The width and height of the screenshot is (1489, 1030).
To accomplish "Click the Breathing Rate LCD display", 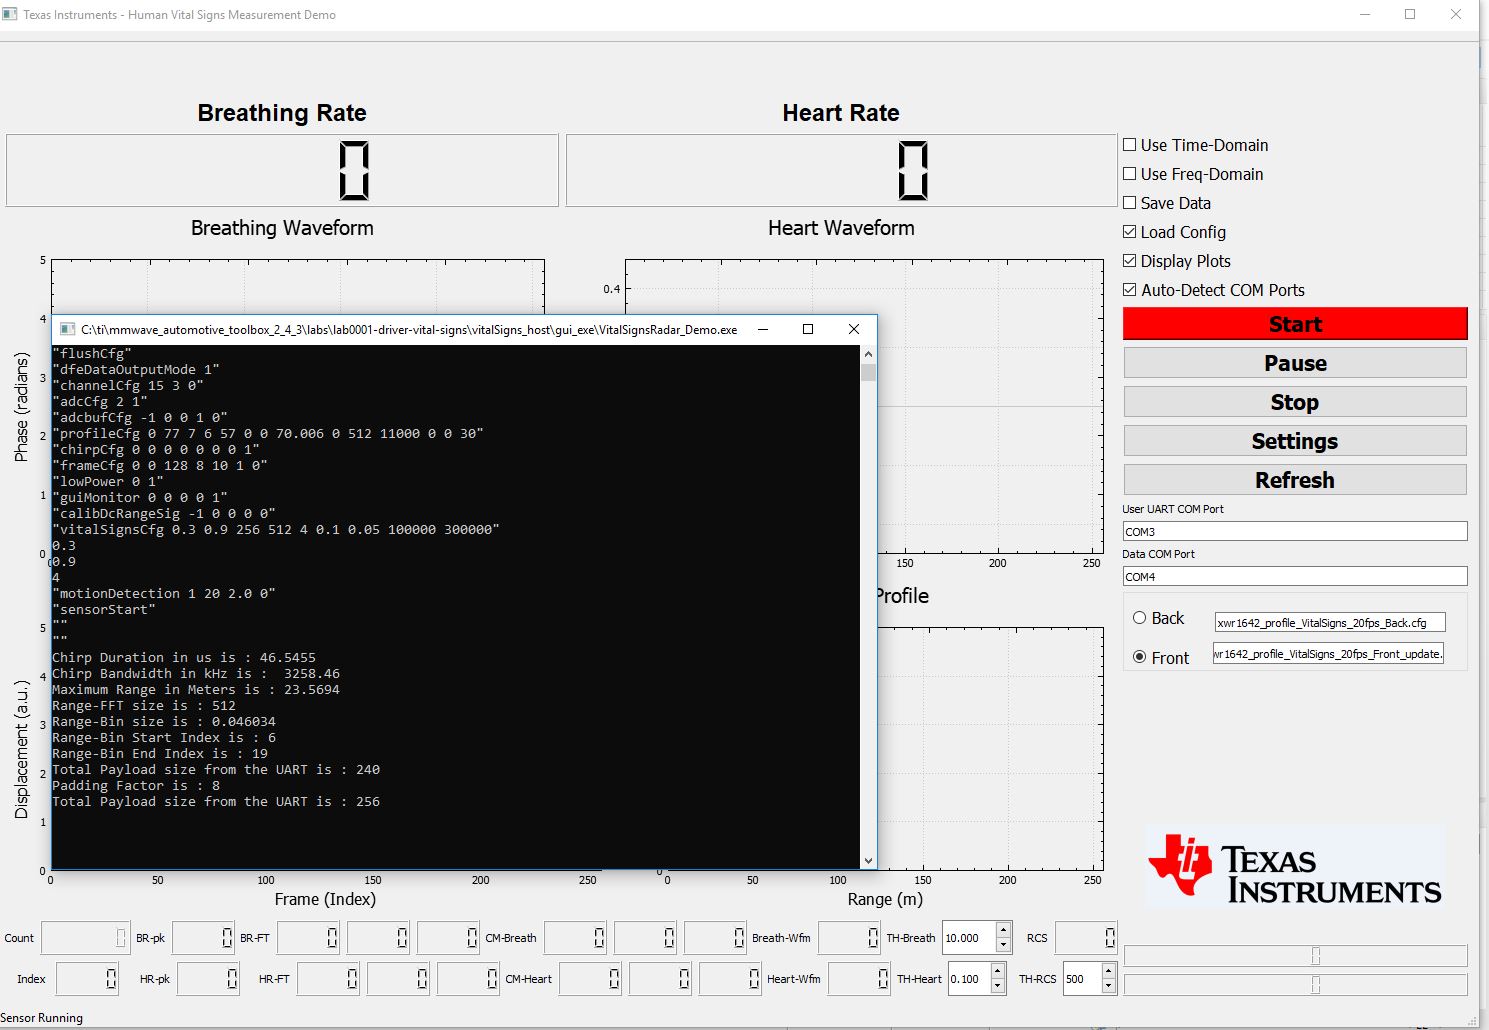I will coord(282,171).
